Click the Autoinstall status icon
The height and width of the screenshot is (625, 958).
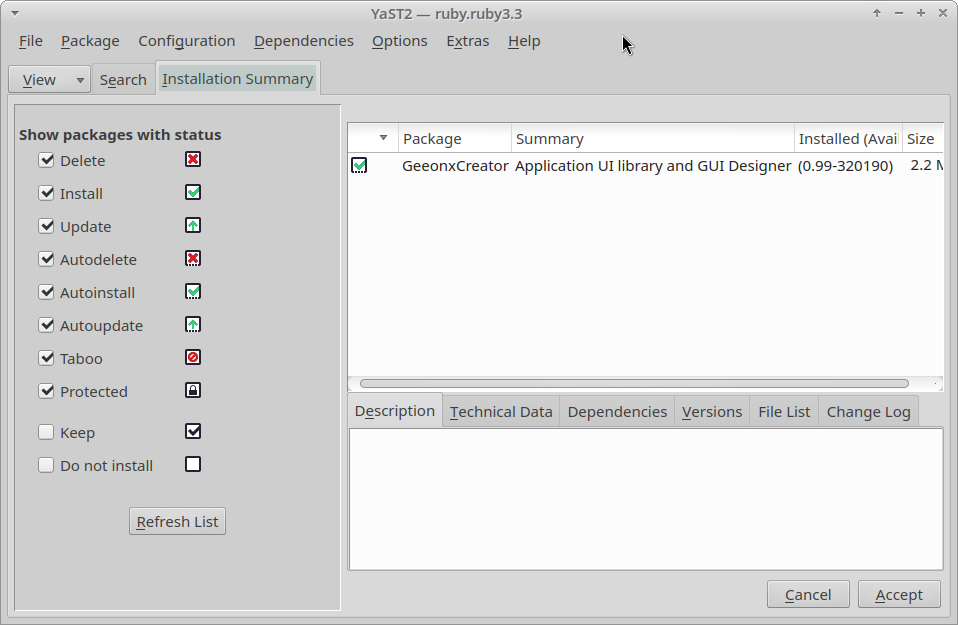pos(193,292)
